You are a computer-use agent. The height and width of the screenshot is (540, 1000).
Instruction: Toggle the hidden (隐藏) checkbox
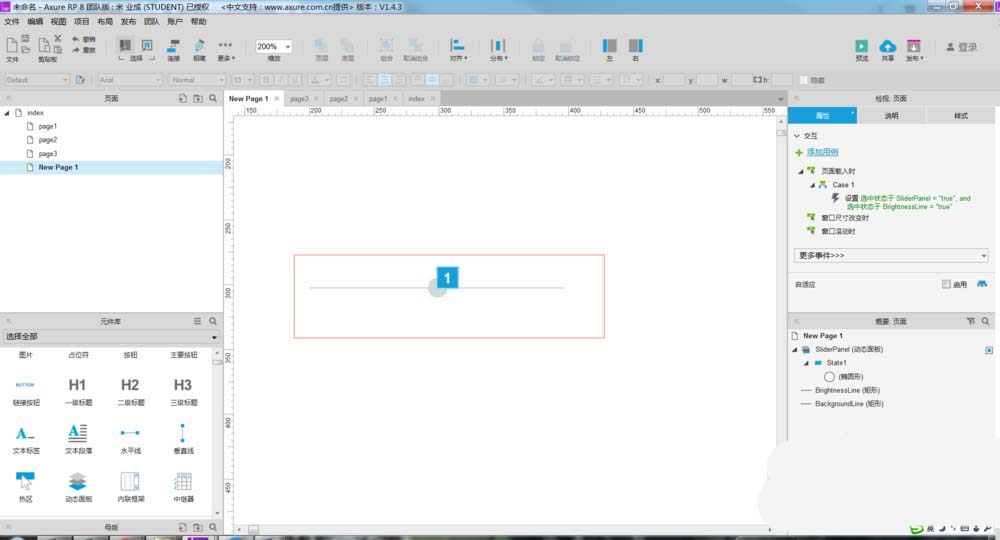(x=804, y=80)
